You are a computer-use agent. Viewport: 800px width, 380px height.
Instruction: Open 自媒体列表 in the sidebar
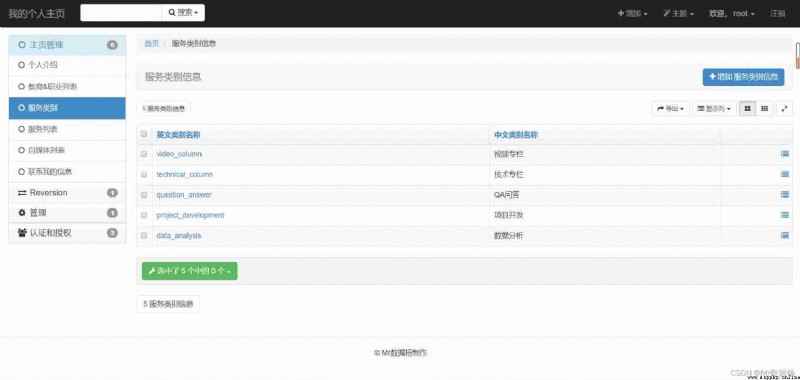(67, 150)
